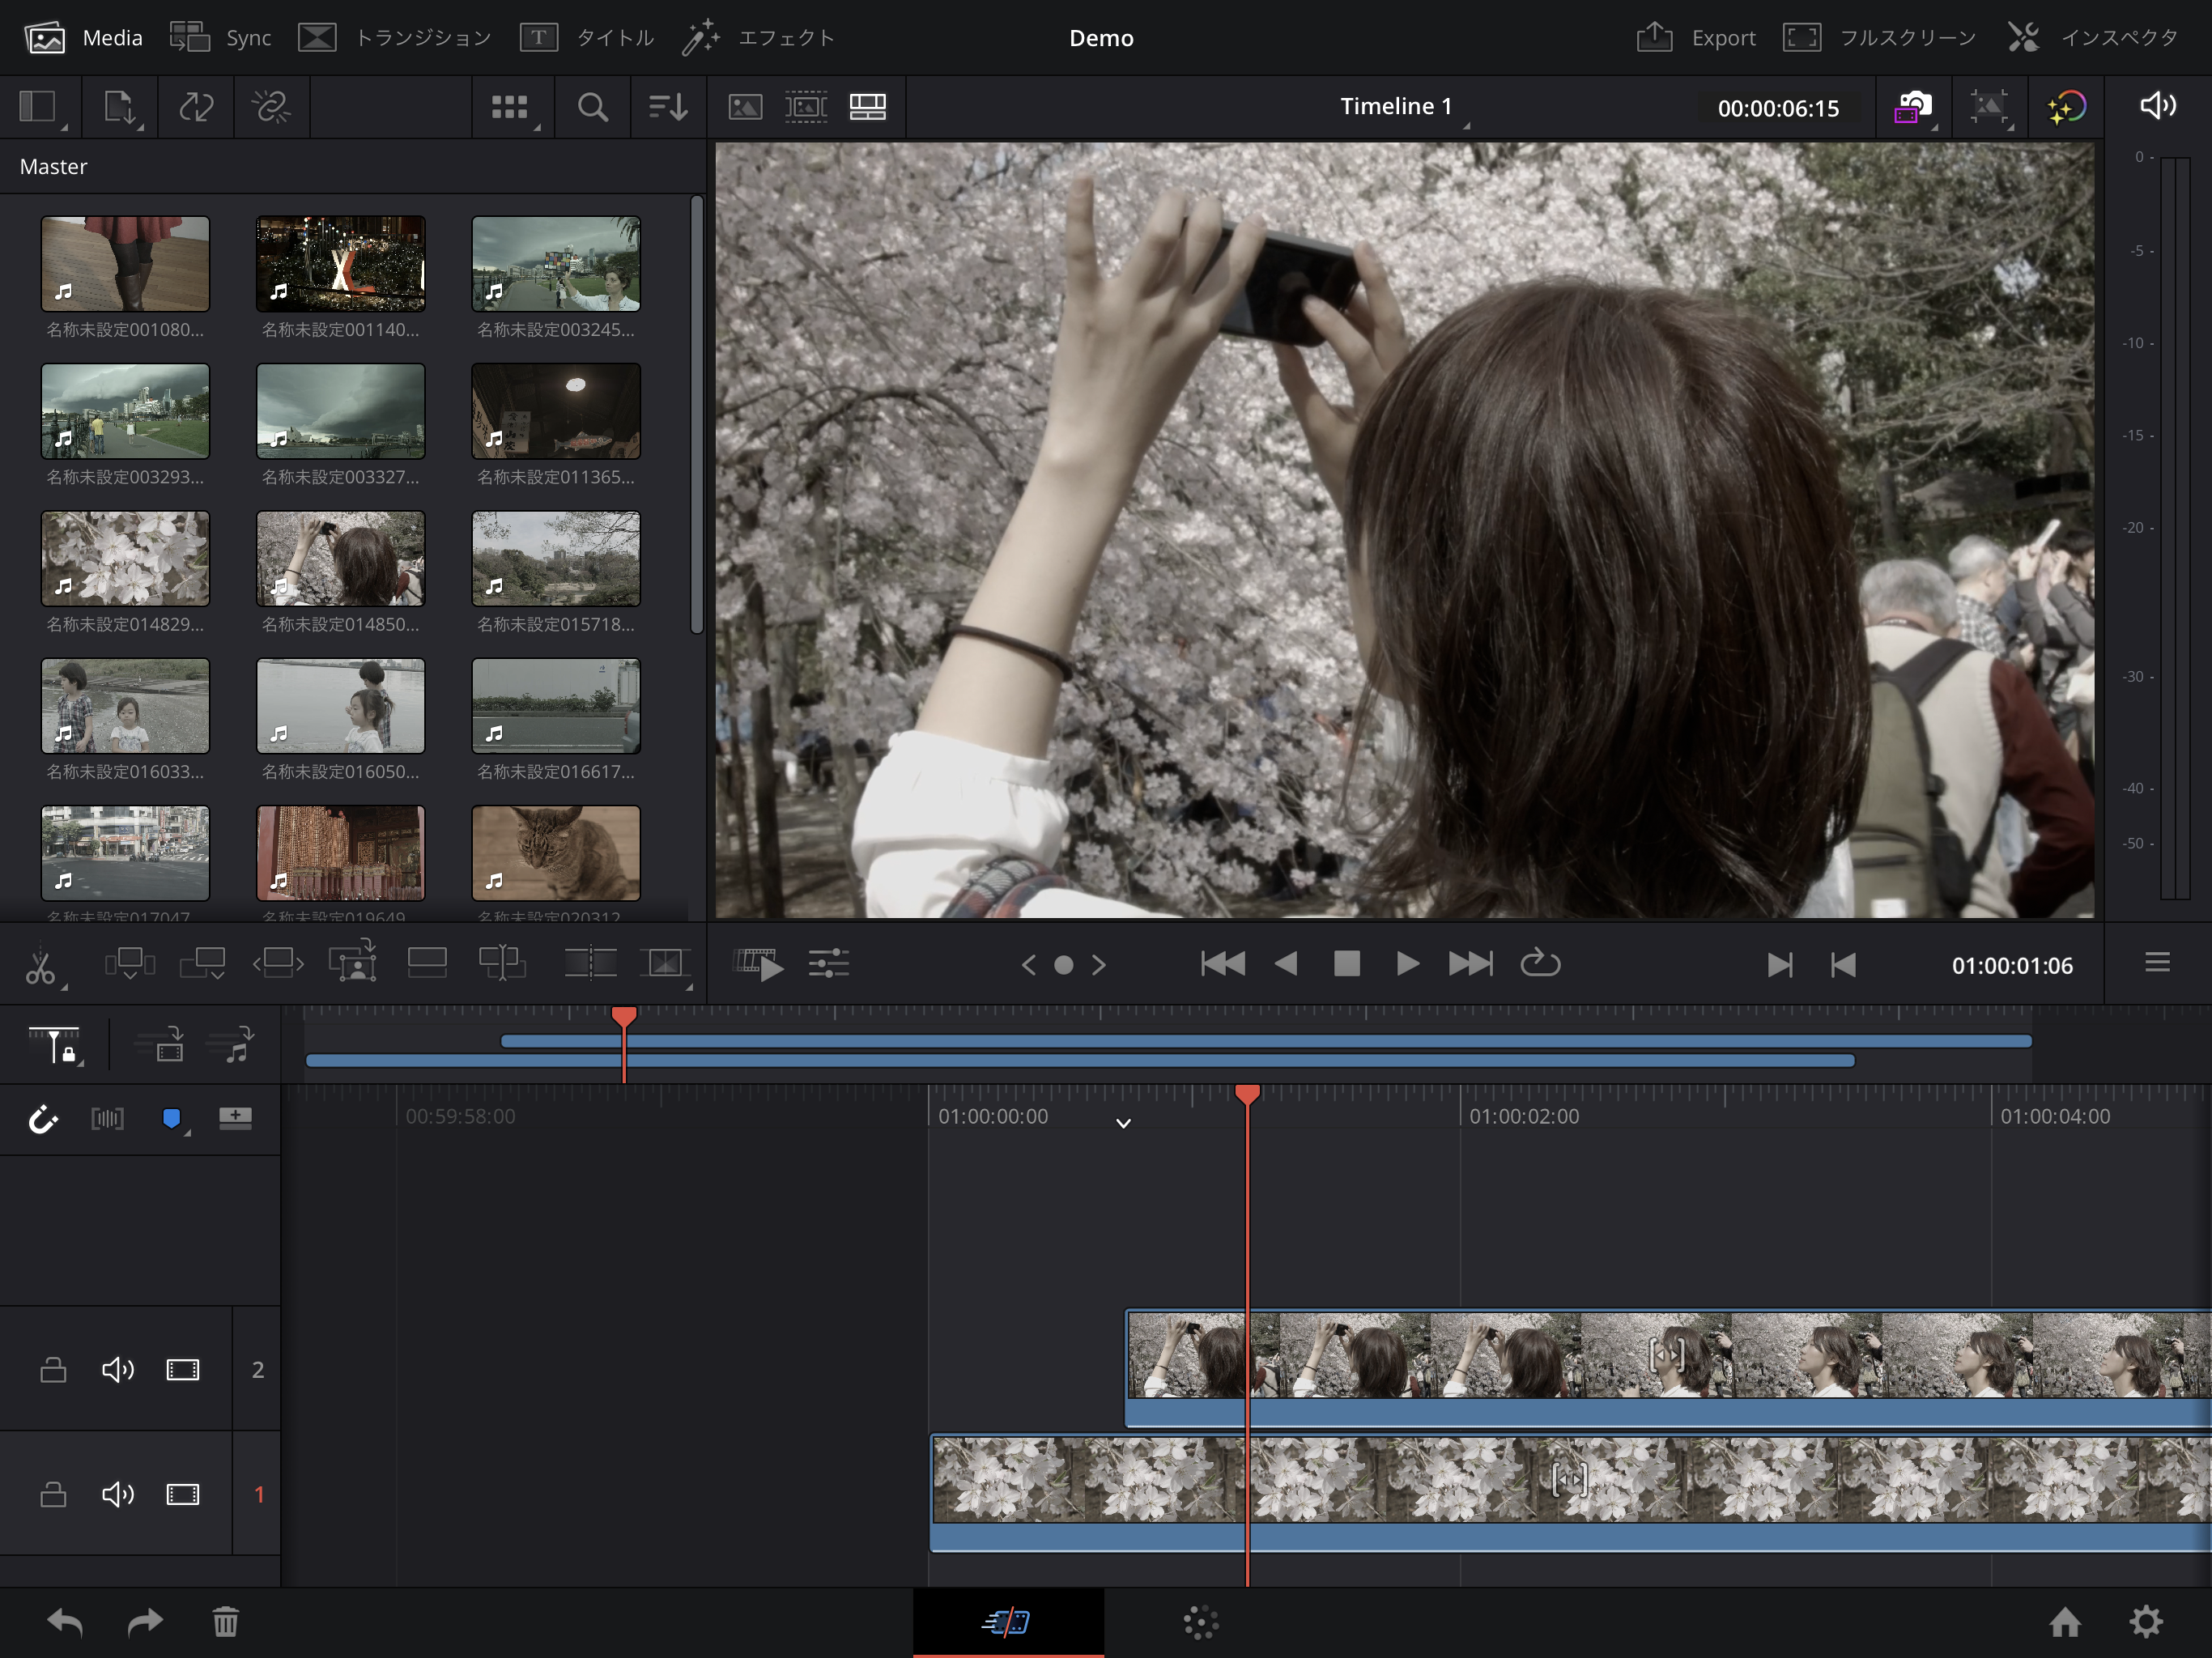The height and width of the screenshot is (1658, 2212).
Task: Toggle bypass color grades and effects
Action: point(2066,107)
